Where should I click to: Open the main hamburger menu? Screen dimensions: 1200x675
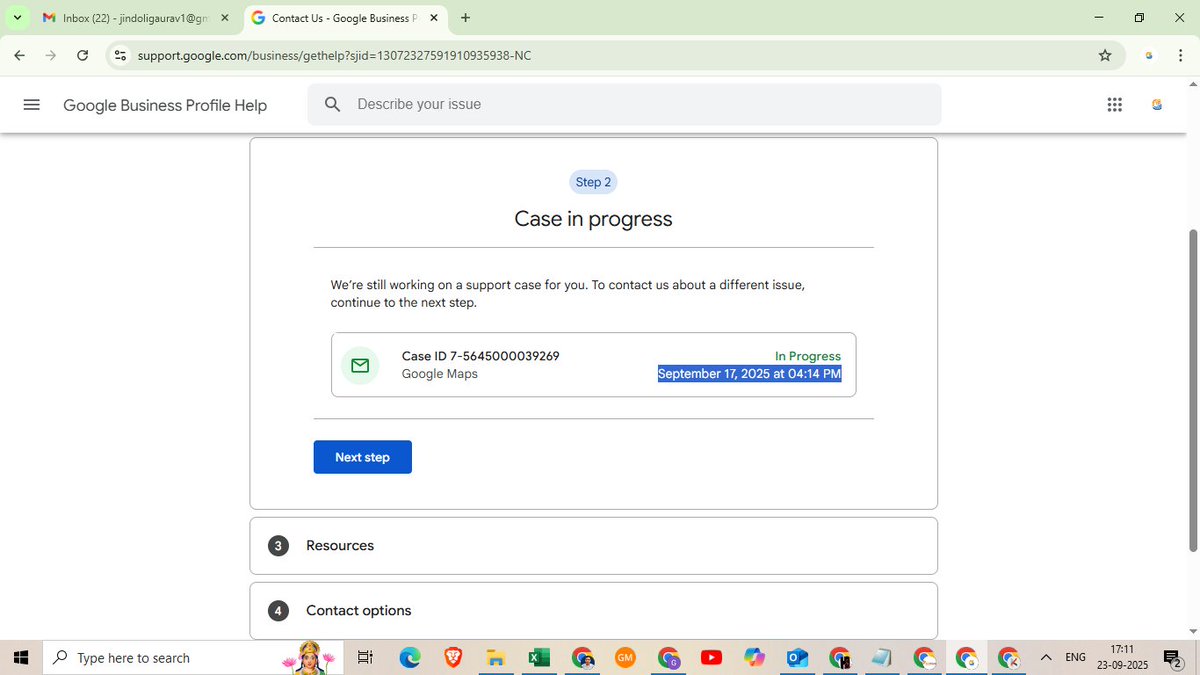pyautogui.click(x=31, y=105)
